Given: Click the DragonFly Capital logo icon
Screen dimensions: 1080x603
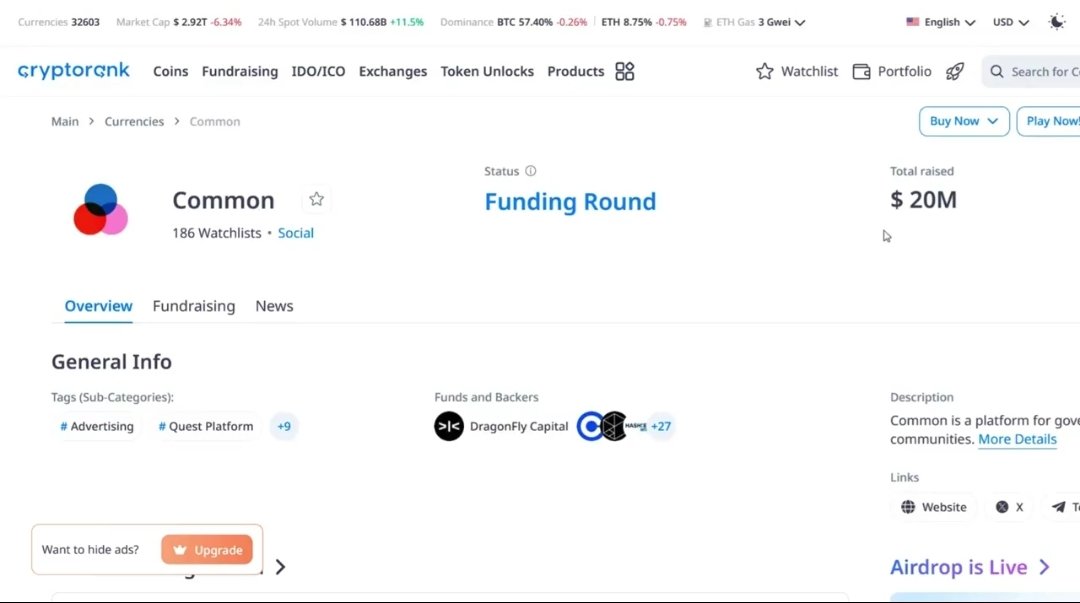Looking at the screenshot, I should (x=449, y=426).
